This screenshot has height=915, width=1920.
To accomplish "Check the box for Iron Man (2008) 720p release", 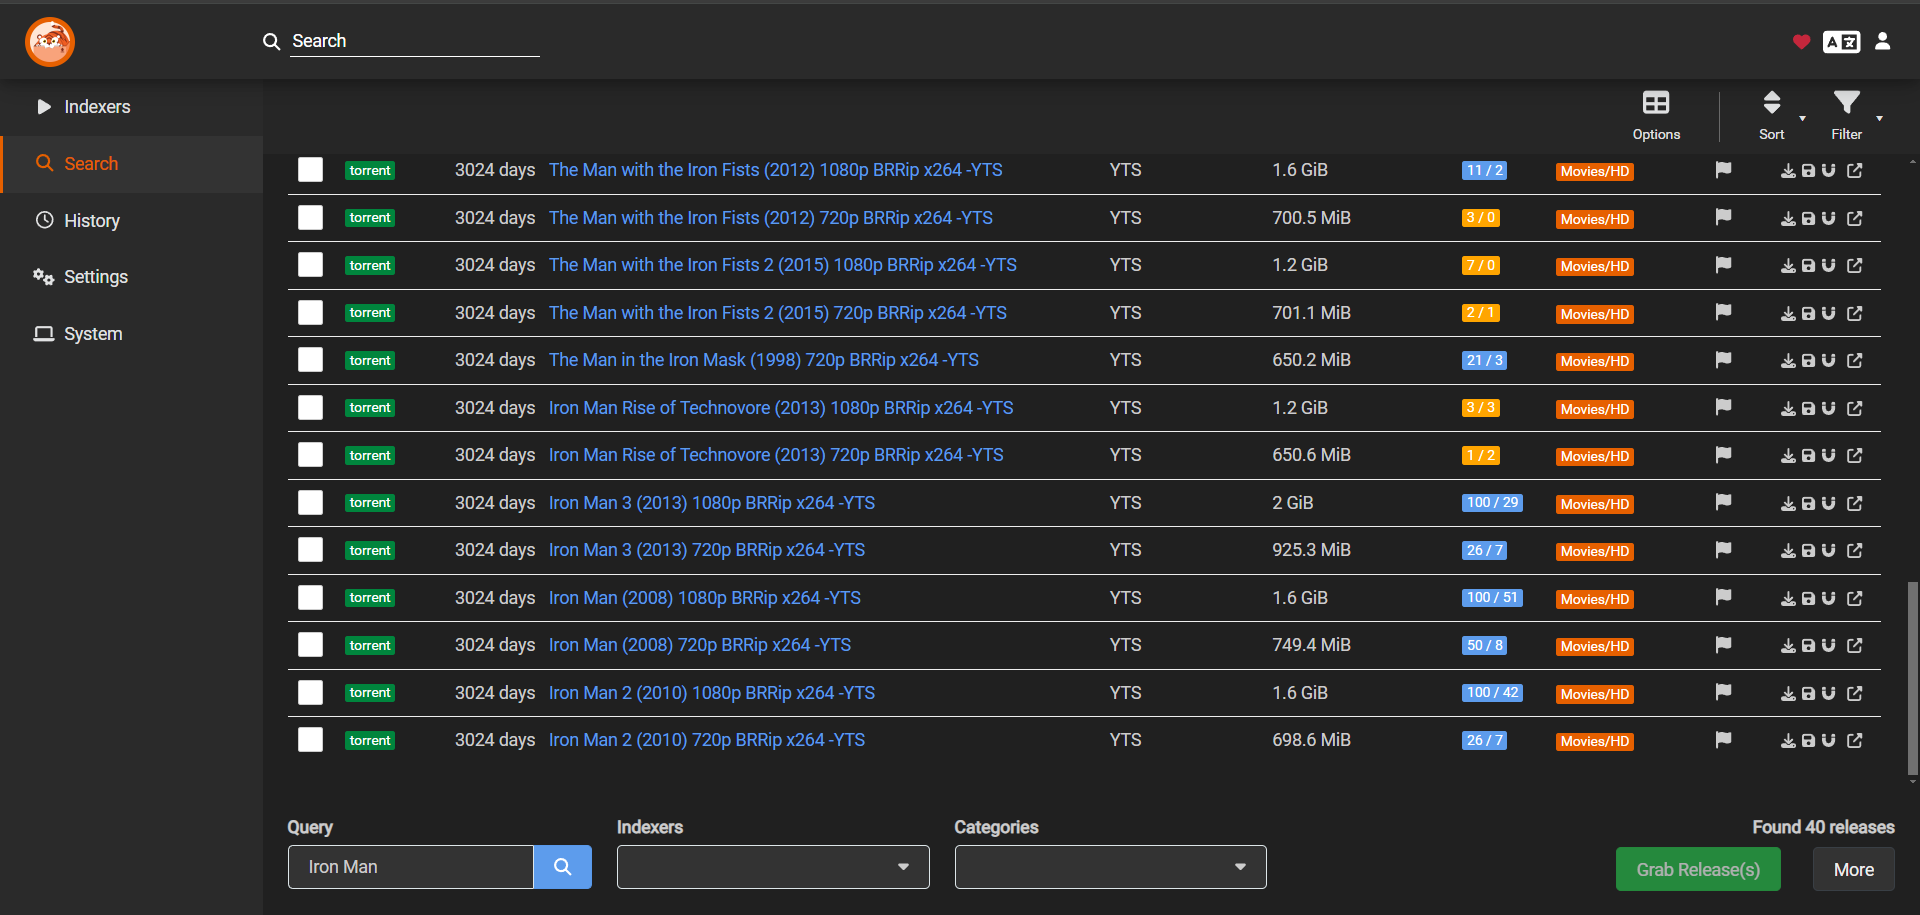I will click(x=311, y=645).
